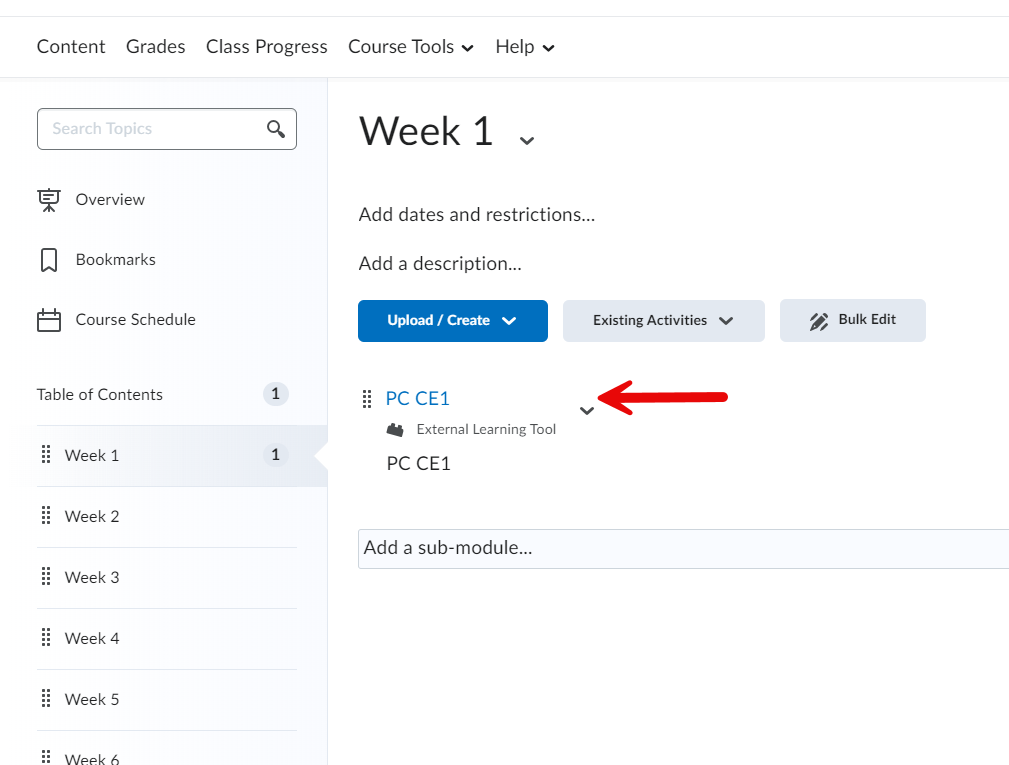Expand the Week 1 title dropdown arrow

pyautogui.click(x=527, y=140)
